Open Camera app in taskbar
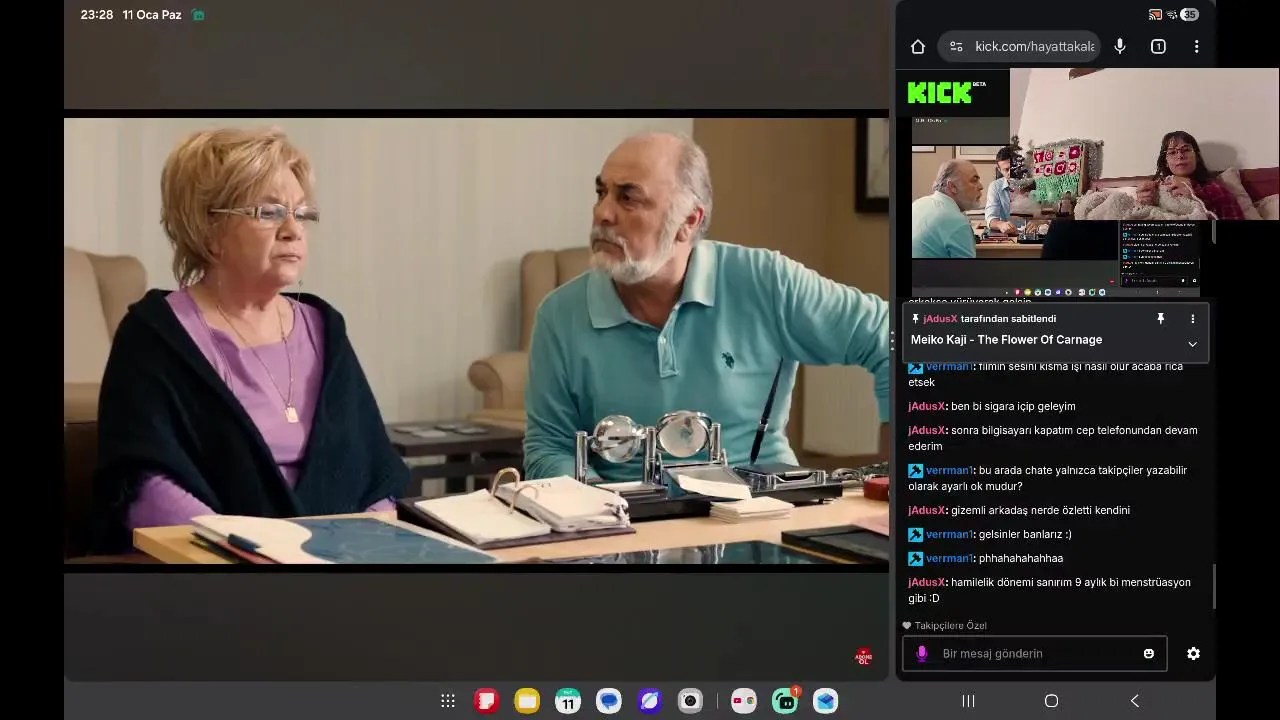The image size is (1280, 720). coord(690,701)
